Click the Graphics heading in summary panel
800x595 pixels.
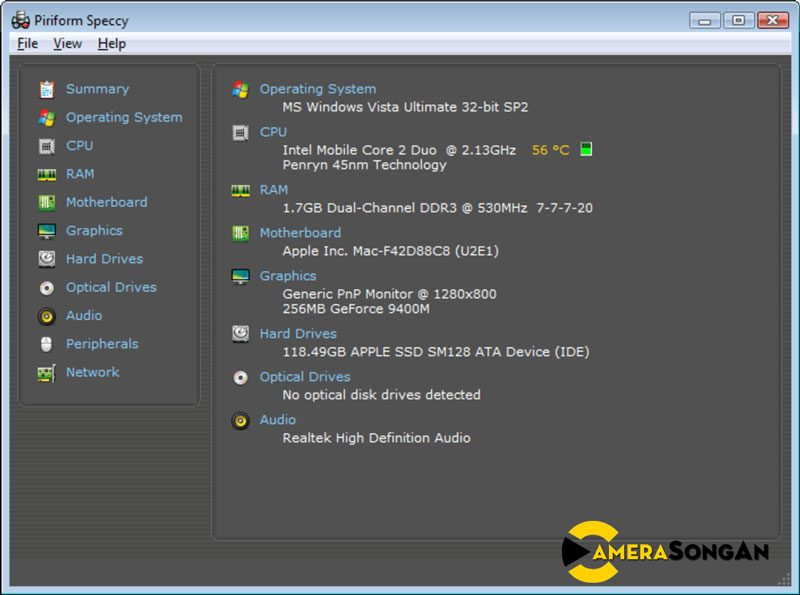coord(288,276)
